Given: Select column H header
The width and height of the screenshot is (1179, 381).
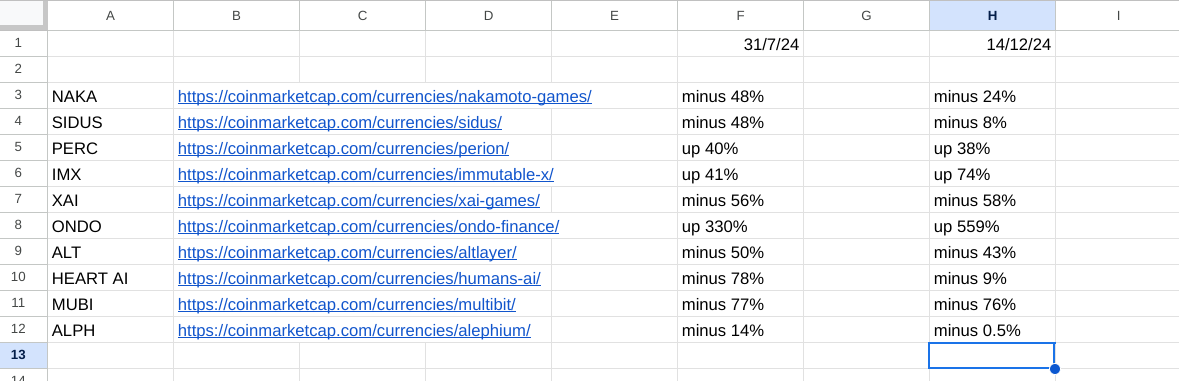Looking at the screenshot, I should pos(992,16).
